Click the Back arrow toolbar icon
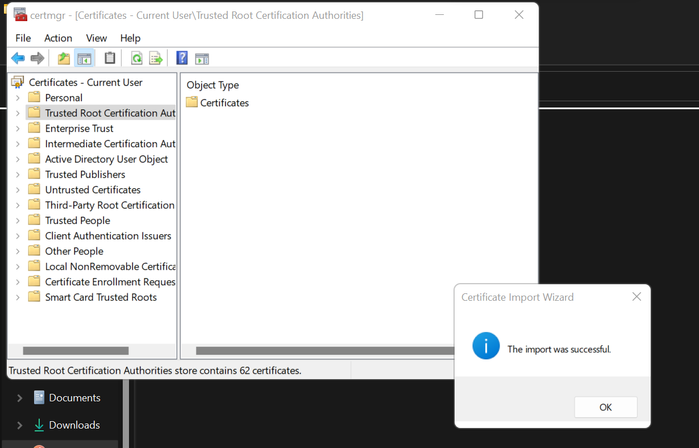 click(18, 58)
